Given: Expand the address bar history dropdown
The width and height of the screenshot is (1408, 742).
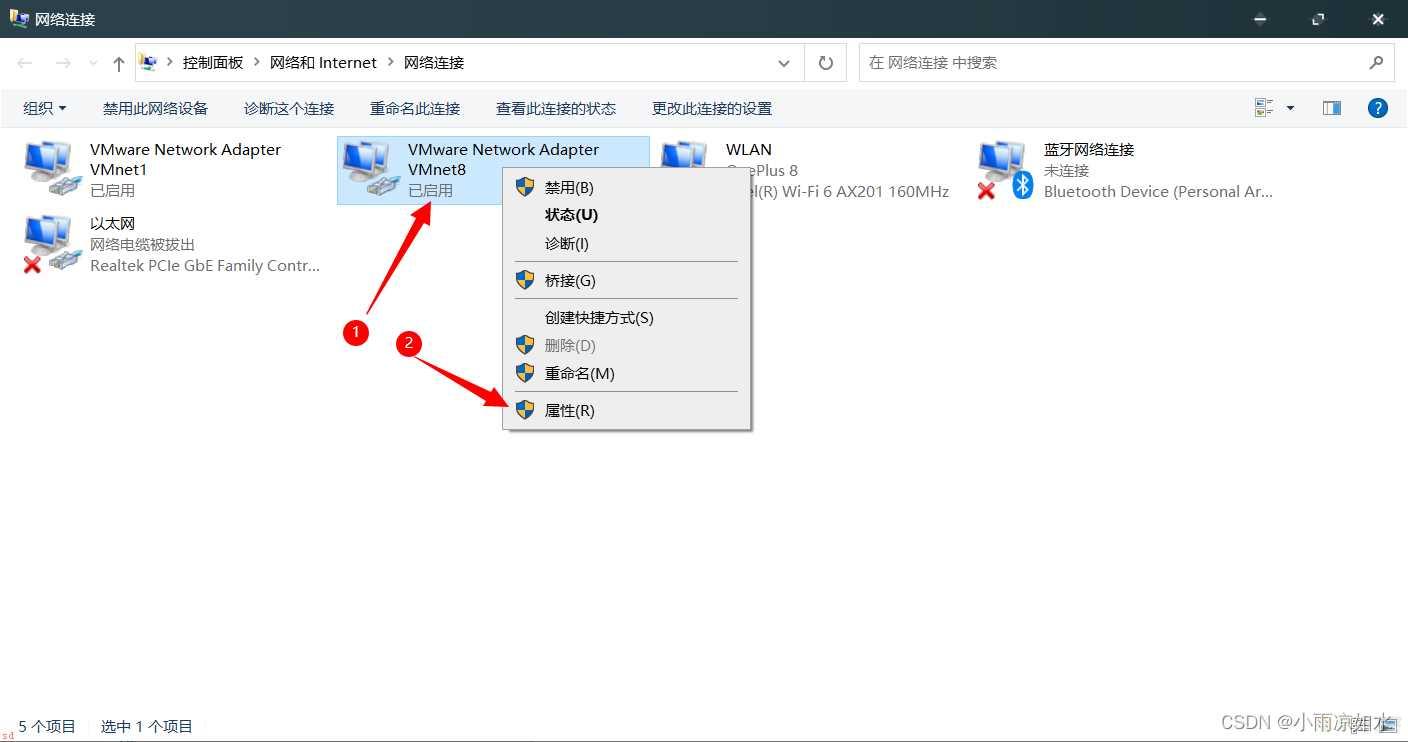Looking at the screenshot, I should tap(784, 63).
